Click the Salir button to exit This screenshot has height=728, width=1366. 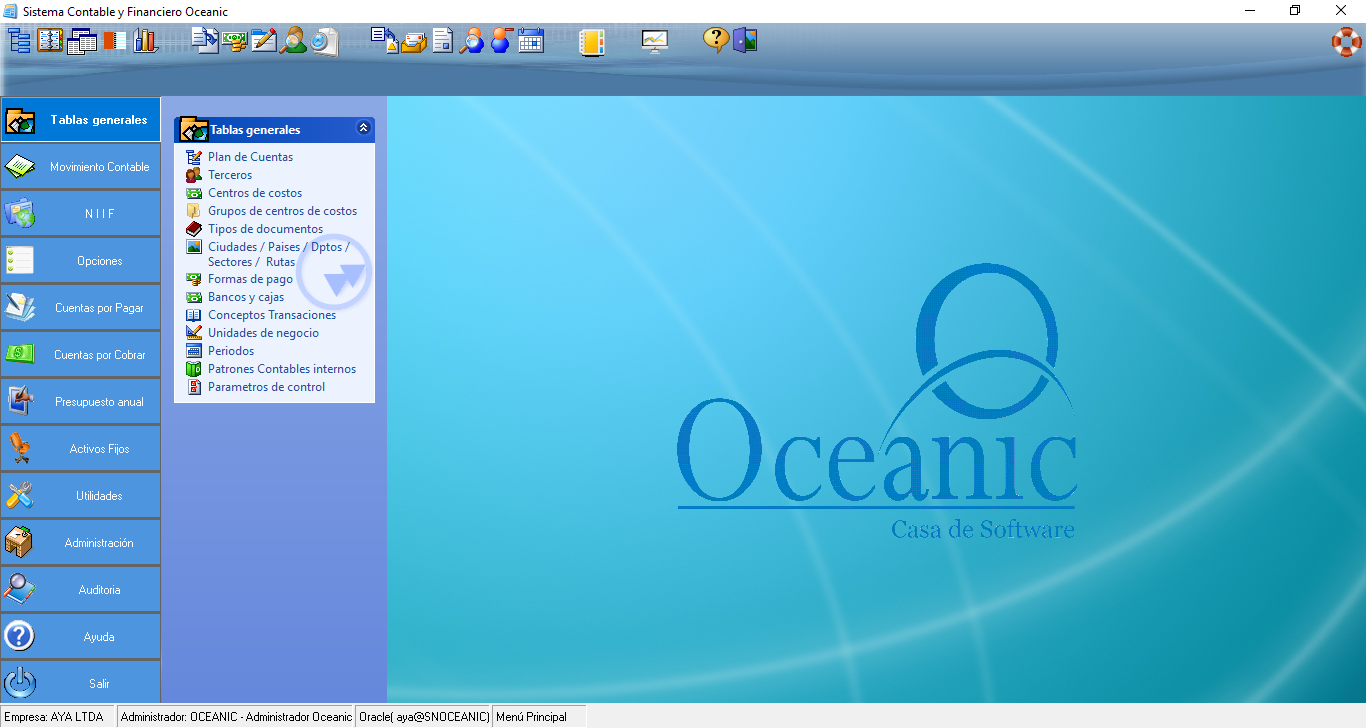(80, 684)
